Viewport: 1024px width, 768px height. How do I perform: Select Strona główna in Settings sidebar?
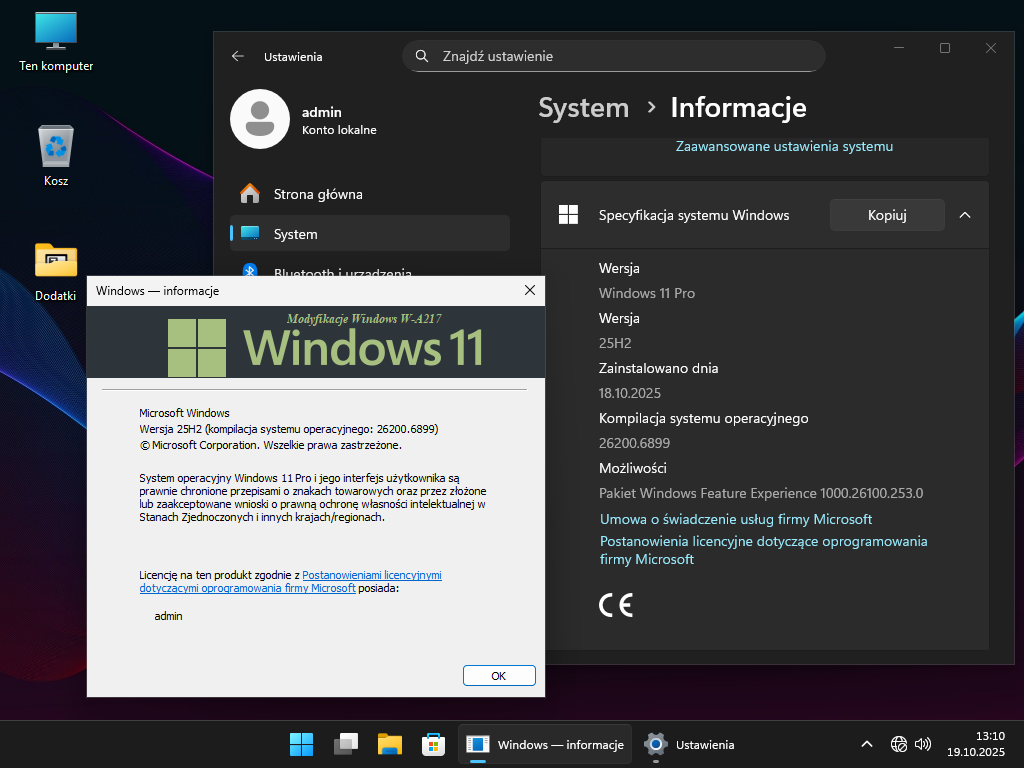318,194
